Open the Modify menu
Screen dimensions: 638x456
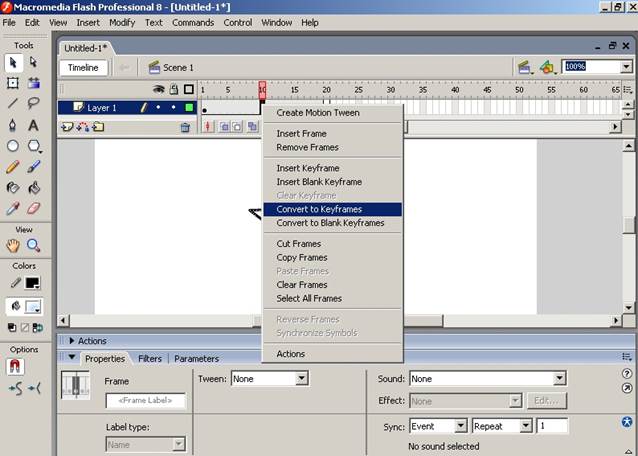point(122,23)
